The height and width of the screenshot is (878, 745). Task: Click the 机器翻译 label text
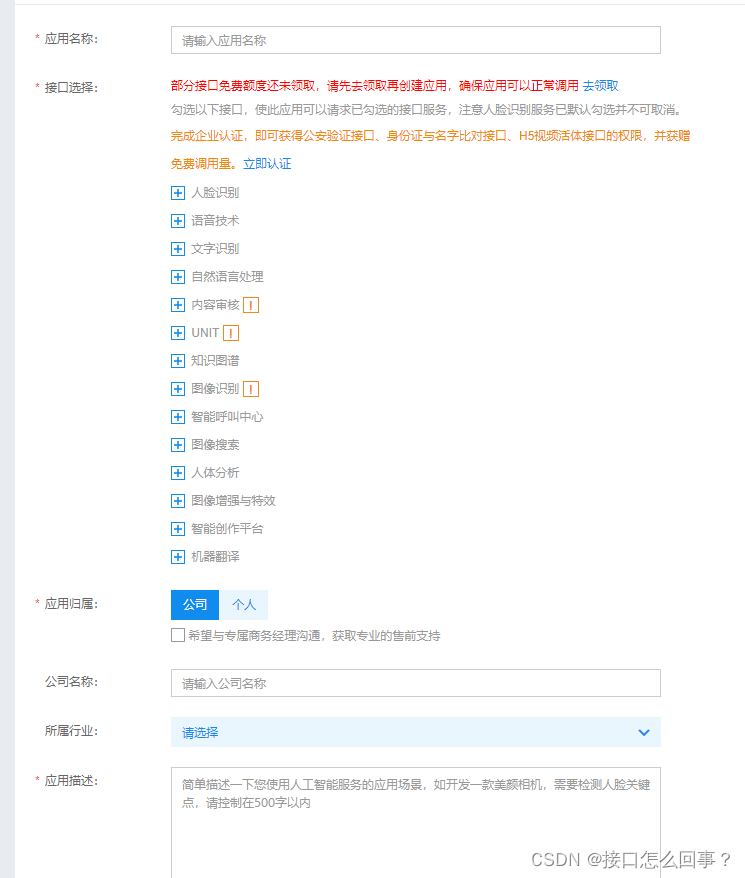pos(215,557)
